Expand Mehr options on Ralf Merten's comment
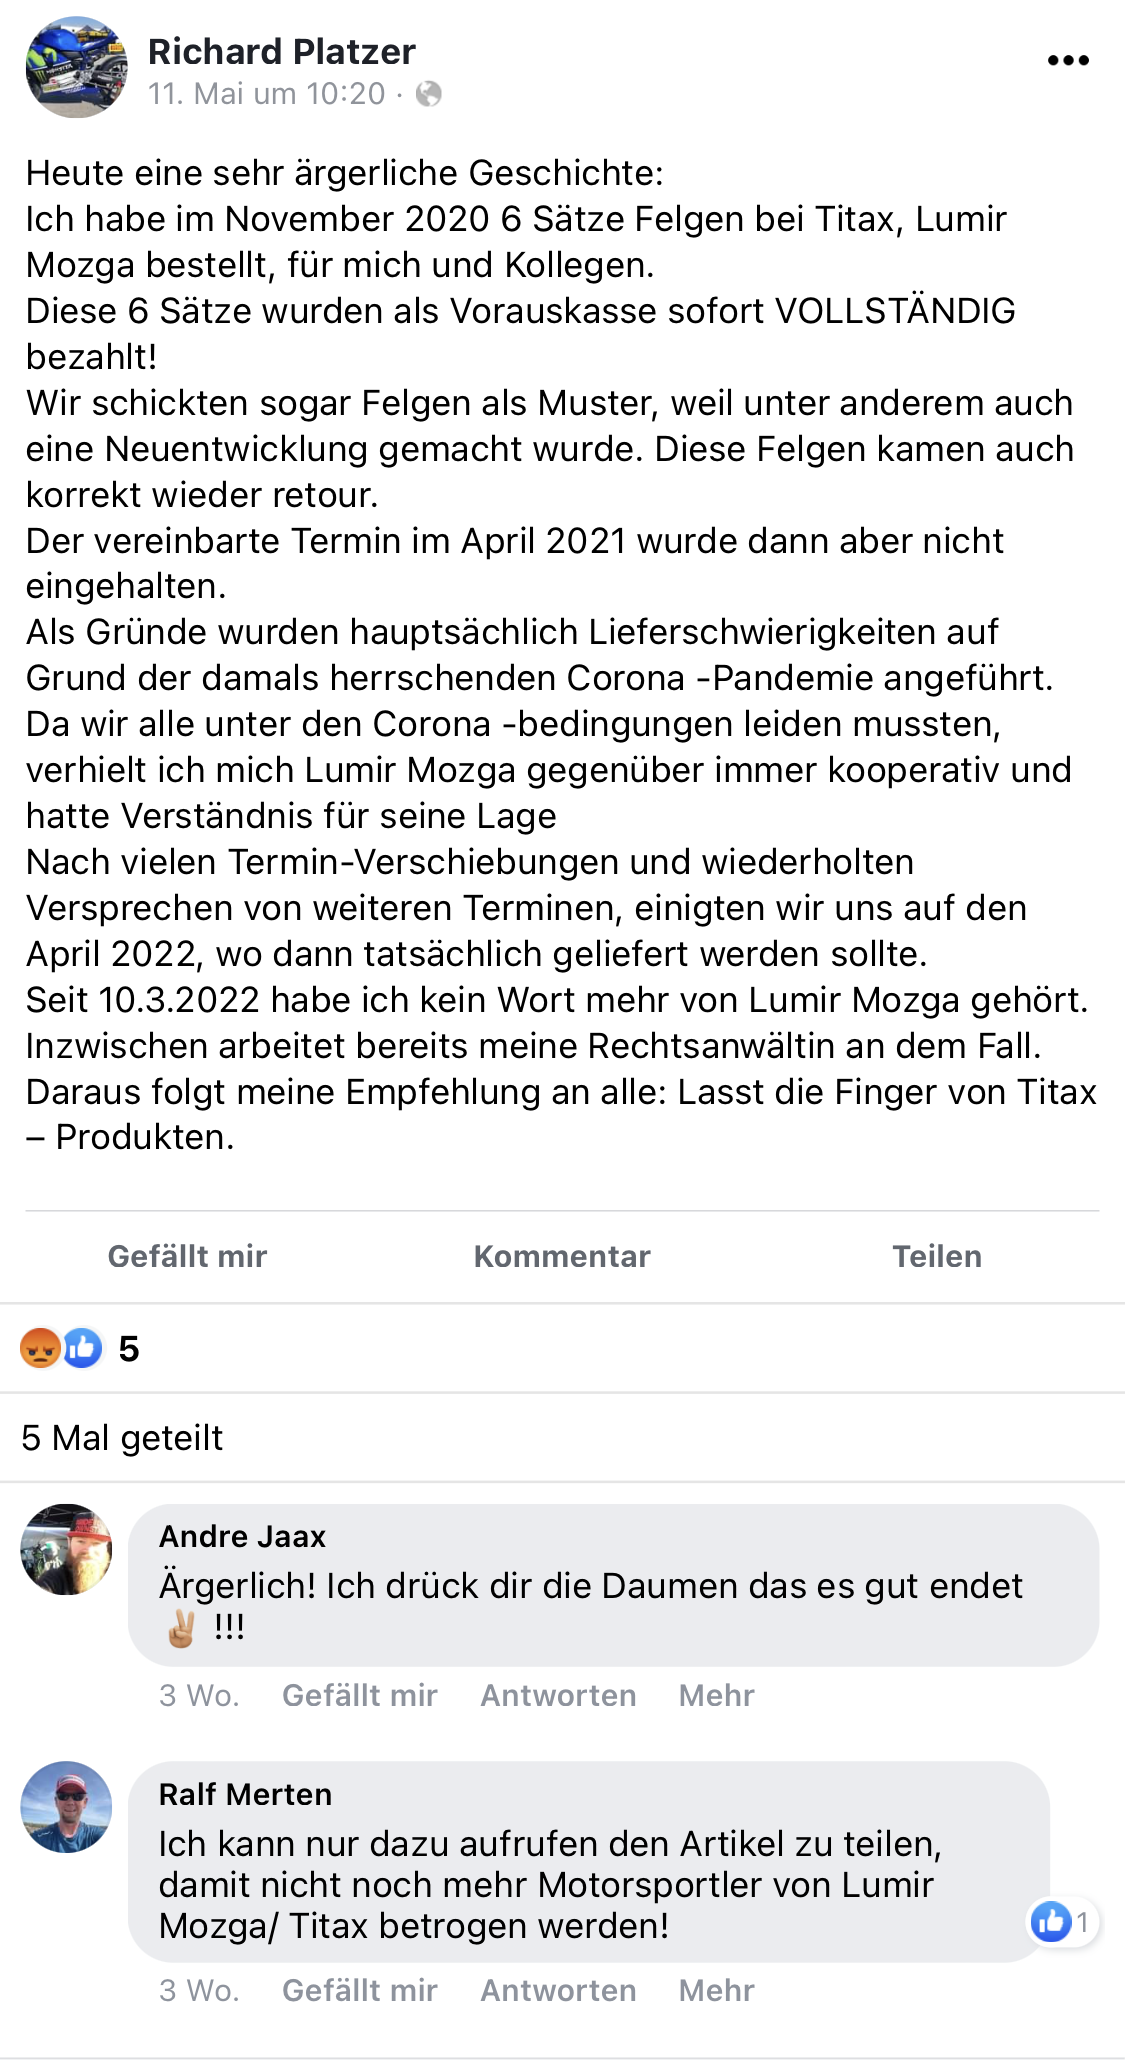 click(x=716, y=1990)
